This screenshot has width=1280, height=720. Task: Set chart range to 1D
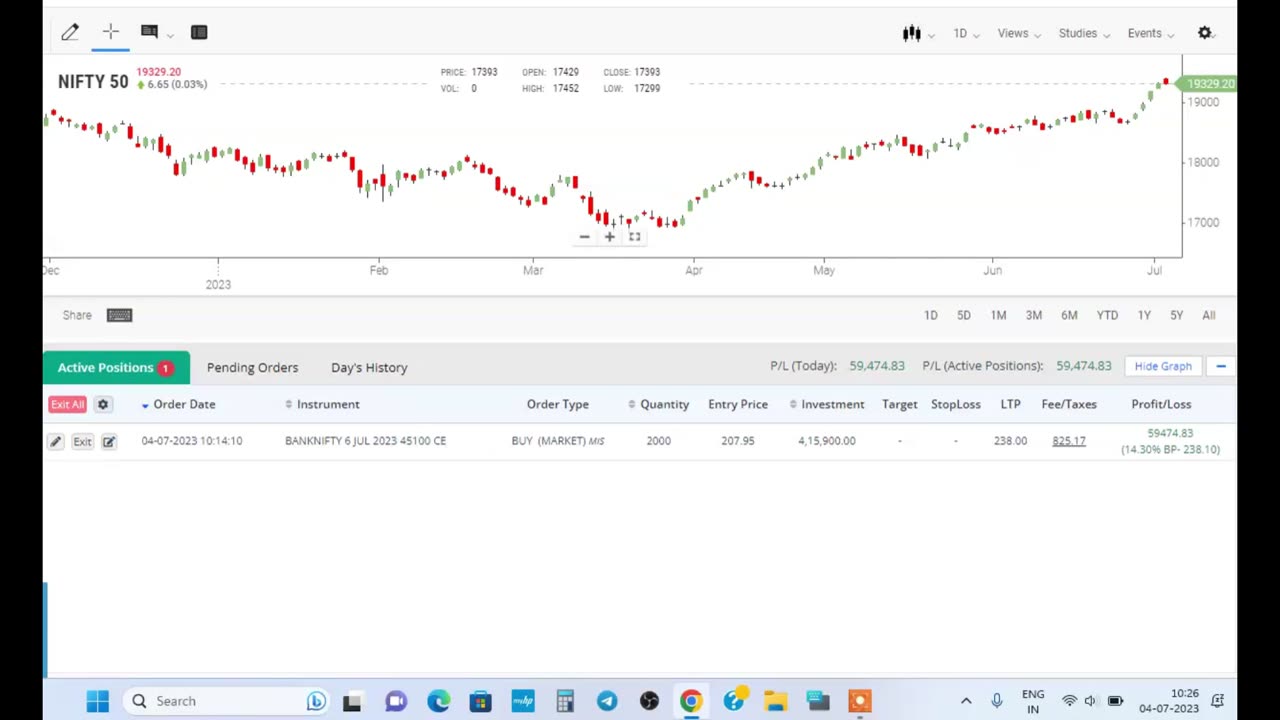(931, 315)
